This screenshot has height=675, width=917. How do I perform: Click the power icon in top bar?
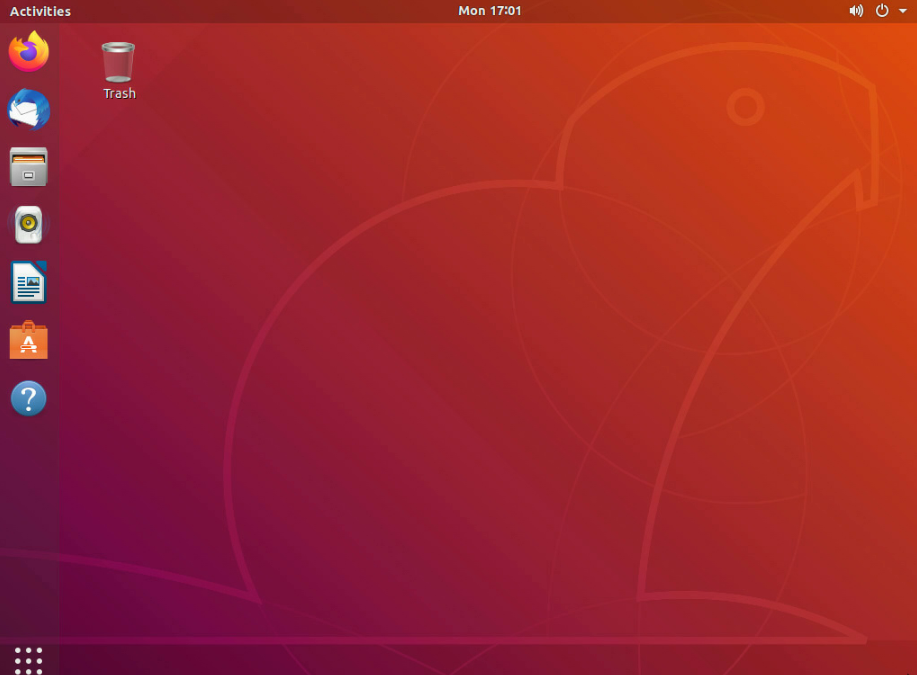point(882,11)
